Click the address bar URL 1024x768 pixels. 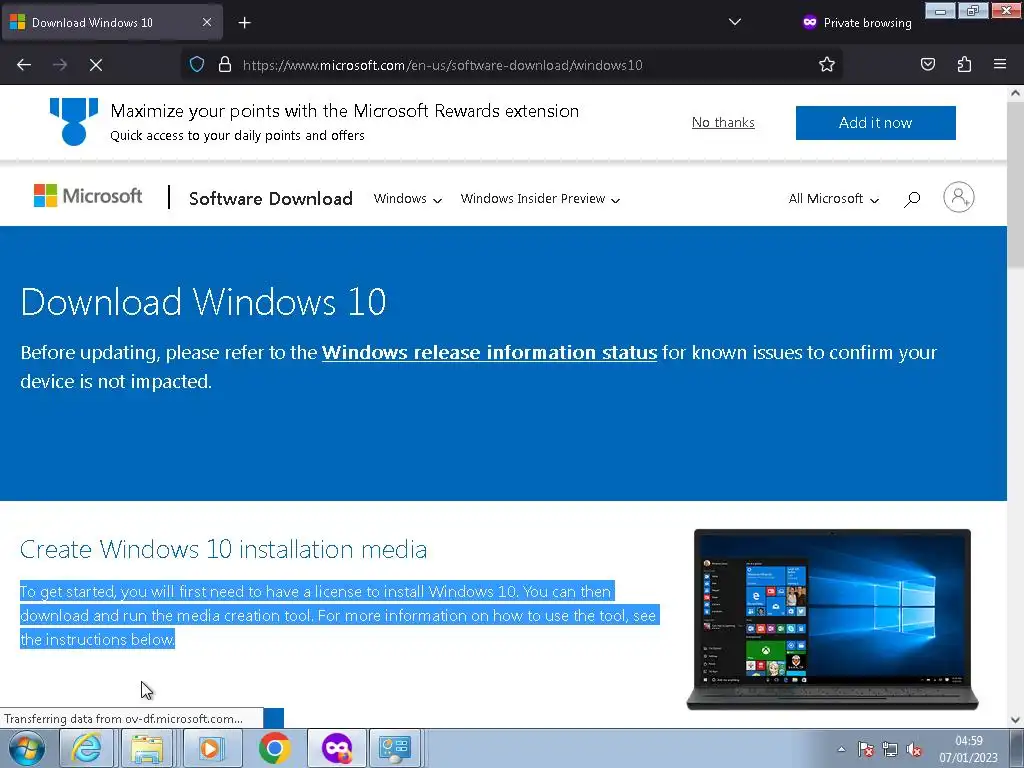tap(443, 65)
